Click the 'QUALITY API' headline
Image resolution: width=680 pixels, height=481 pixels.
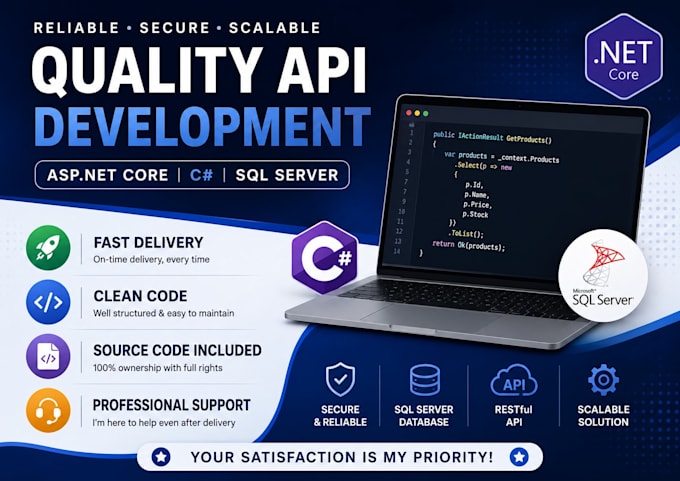[x=199, y=70]
